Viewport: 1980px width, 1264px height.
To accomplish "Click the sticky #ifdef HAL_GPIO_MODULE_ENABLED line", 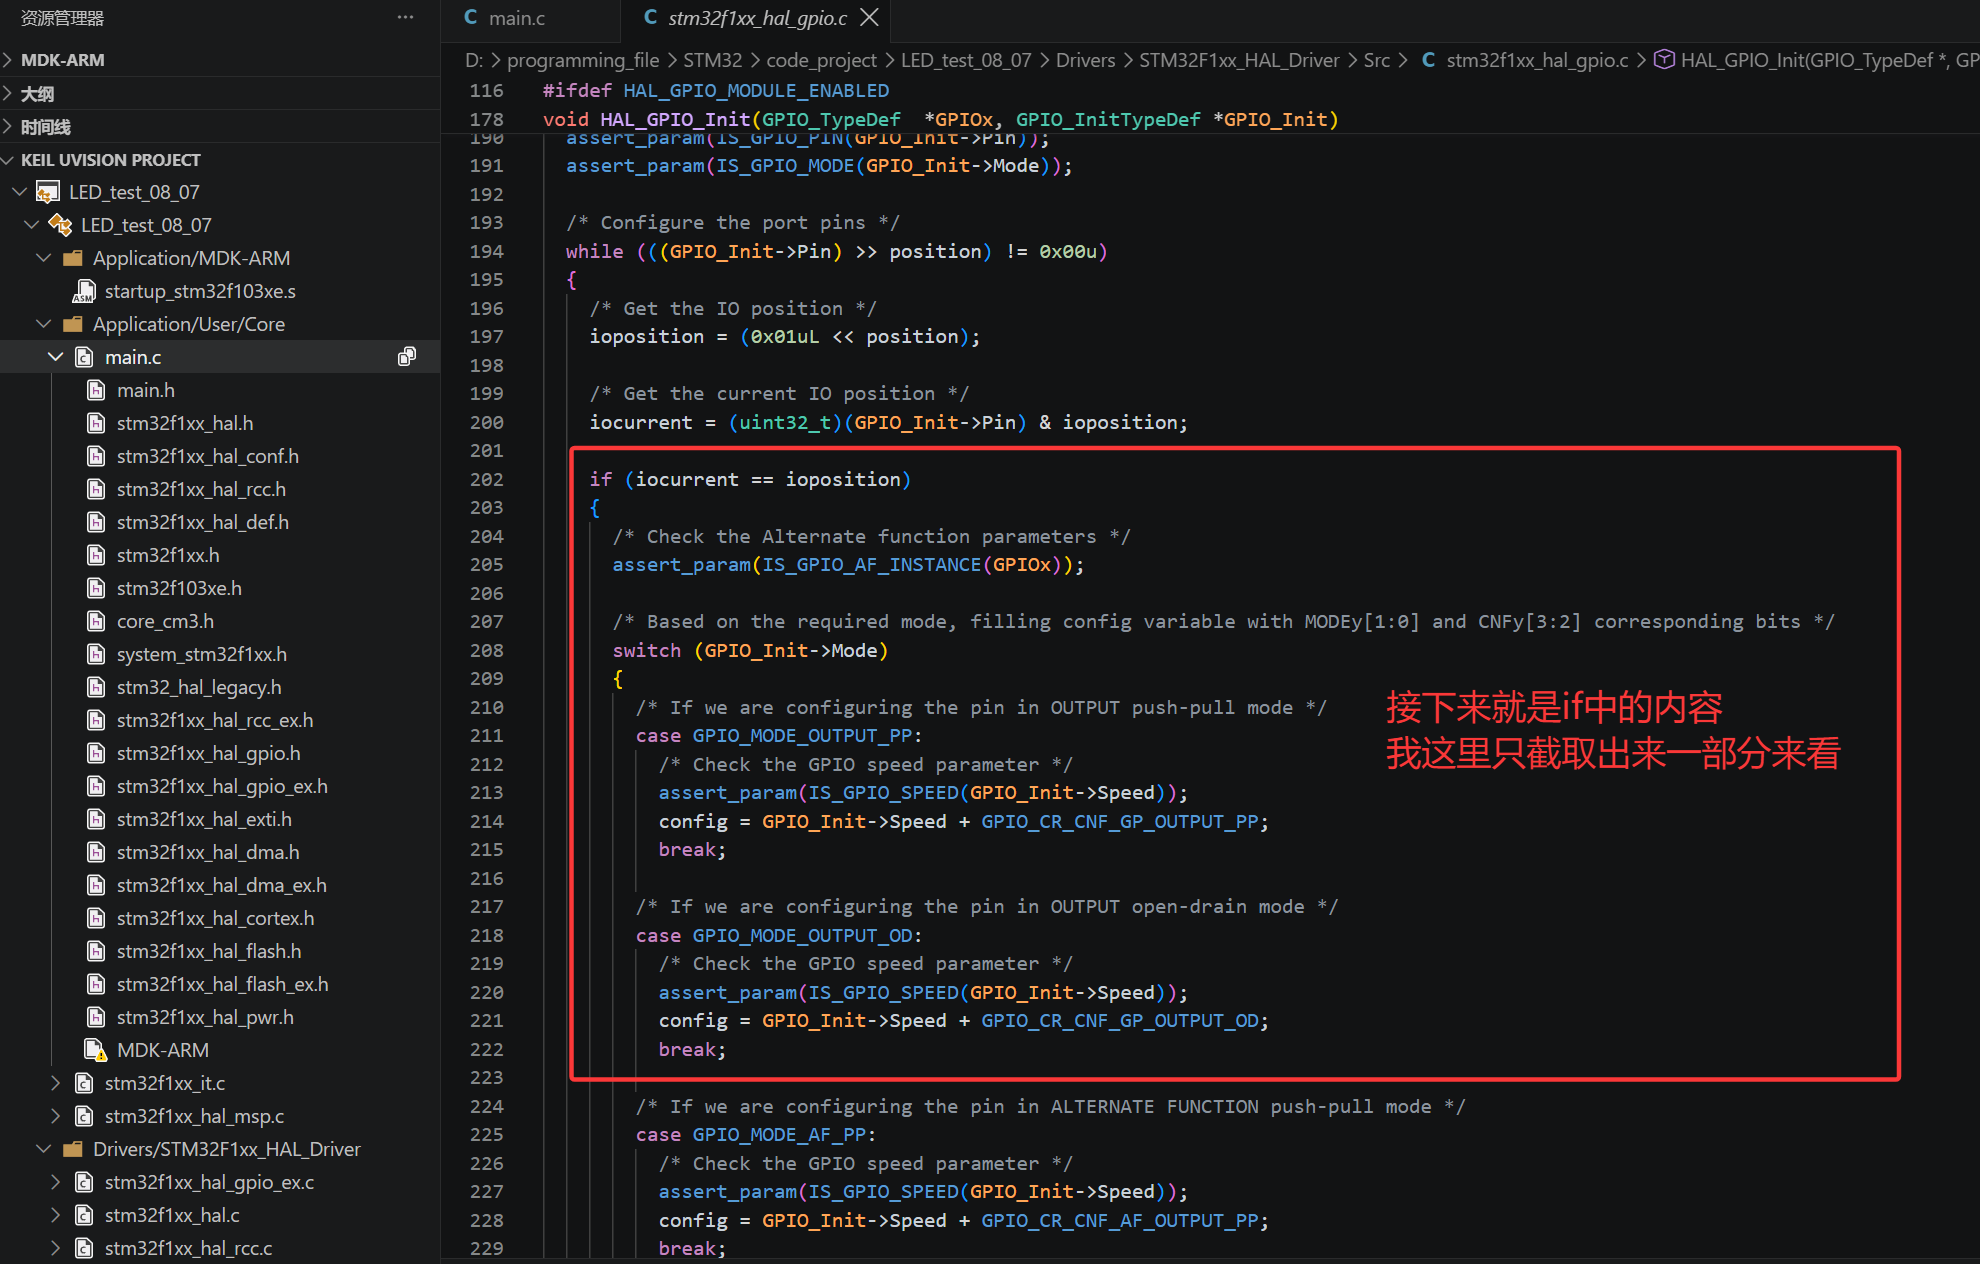I will pyautogui.click(x=716, y=90).
